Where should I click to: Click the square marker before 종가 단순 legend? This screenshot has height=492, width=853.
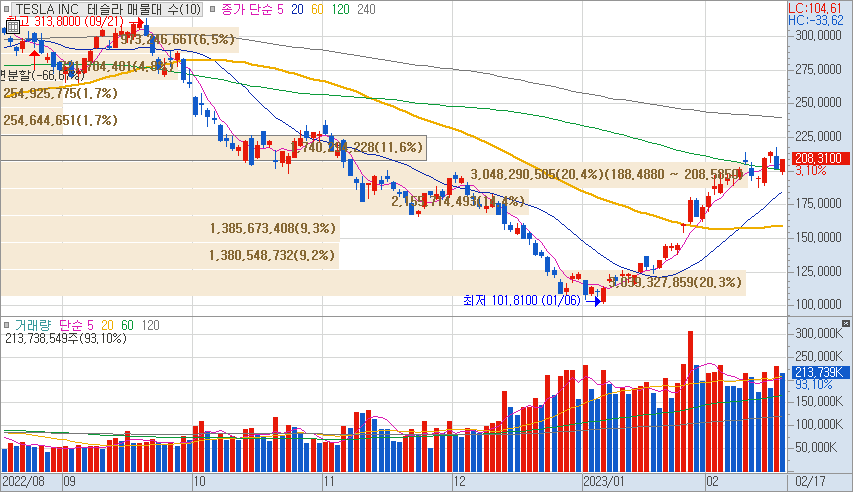coord(212,9)
